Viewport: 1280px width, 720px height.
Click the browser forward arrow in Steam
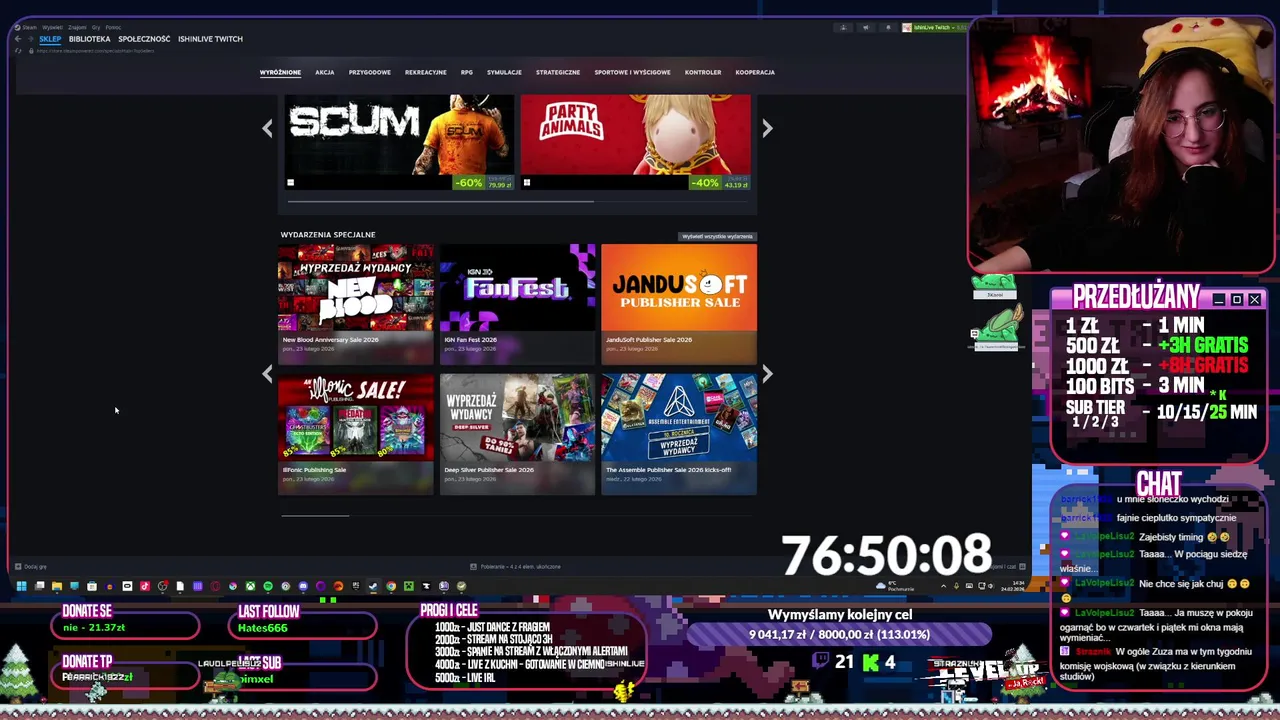pos(30,39)
